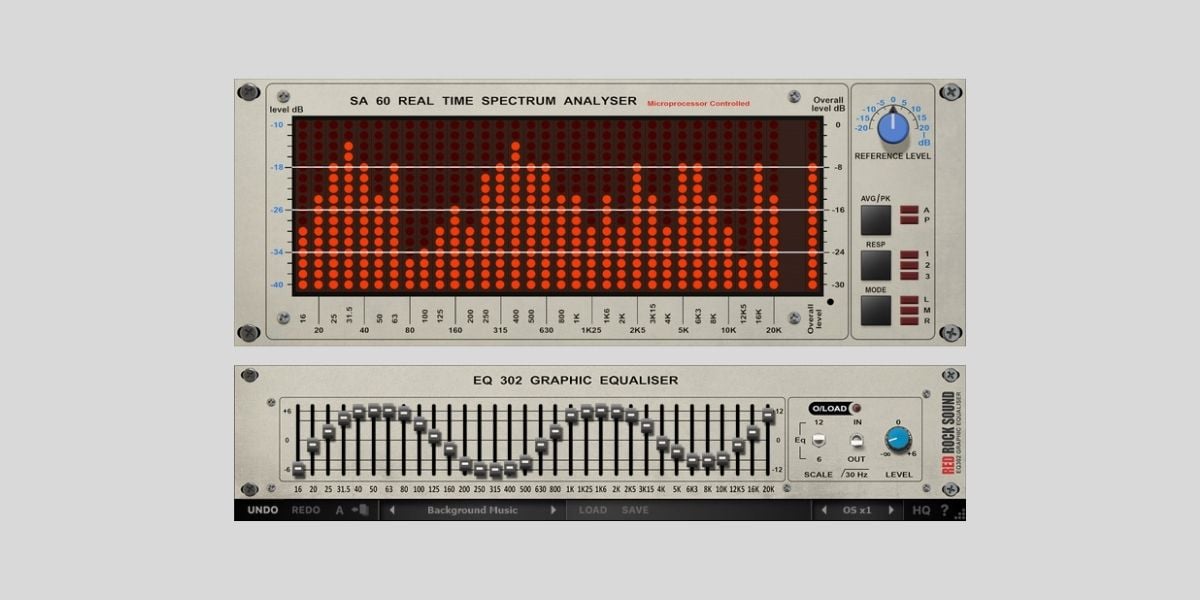1200x600 pixels.
Task: Select the 4K band fader on the equaliser
Action: [662, 443]
